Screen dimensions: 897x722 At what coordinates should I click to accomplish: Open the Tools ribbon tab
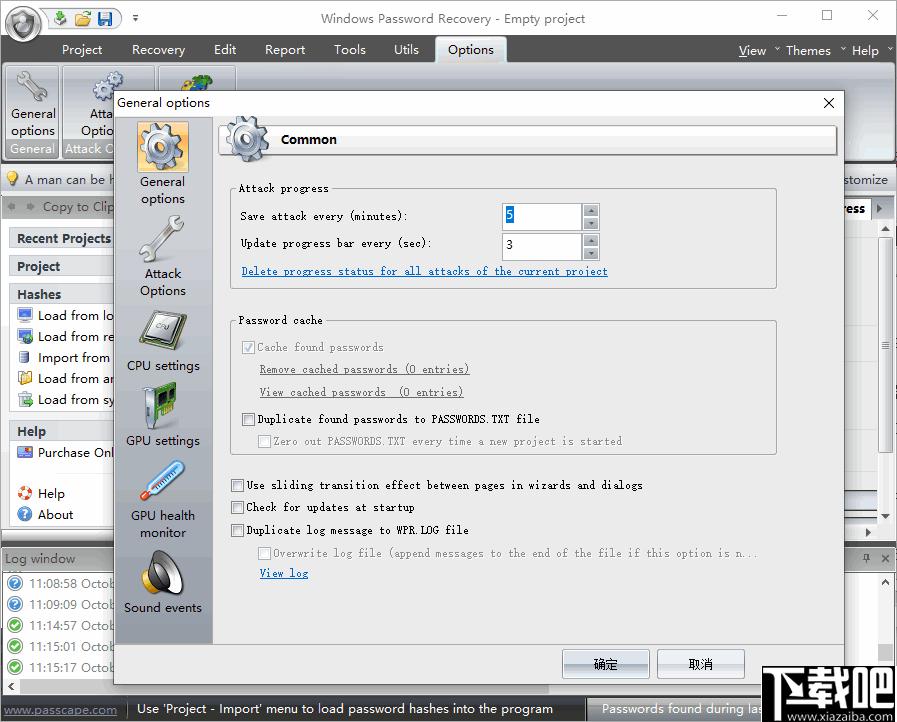point(350,50)
